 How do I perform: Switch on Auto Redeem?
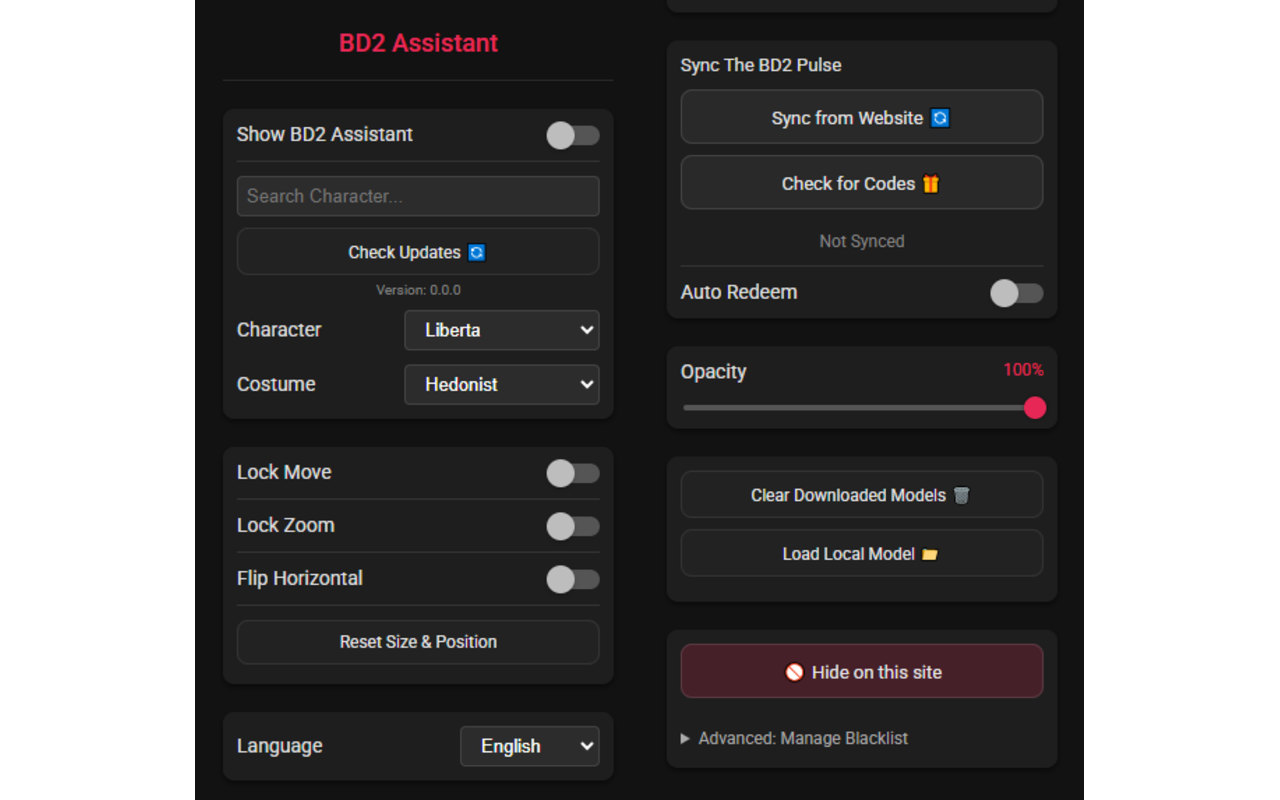pos(1016,293)
